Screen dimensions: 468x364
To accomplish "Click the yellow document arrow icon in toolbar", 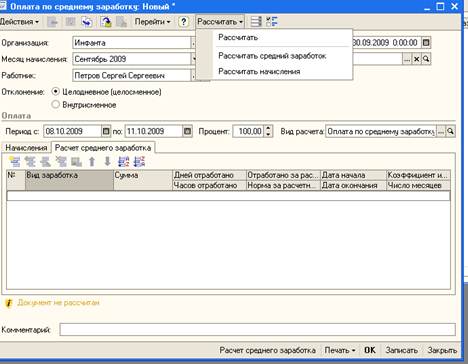I will (x=106, y=22).
